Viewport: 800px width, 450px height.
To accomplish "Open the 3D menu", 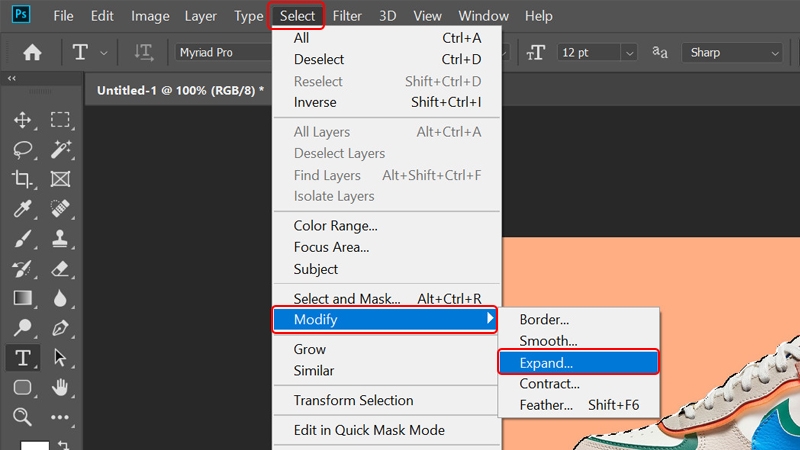I will pyautogui.click(x=387, y=16).
